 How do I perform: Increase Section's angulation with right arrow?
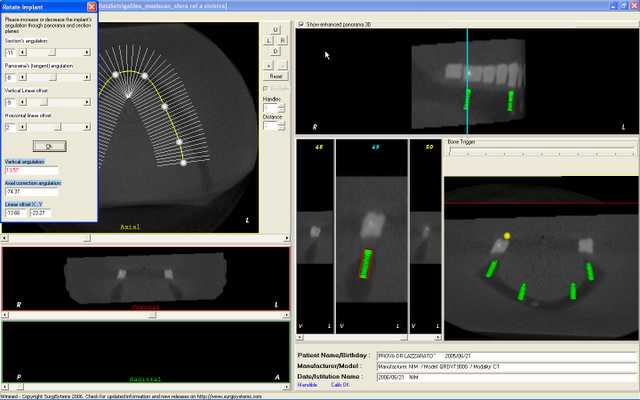tap(87, 52)
